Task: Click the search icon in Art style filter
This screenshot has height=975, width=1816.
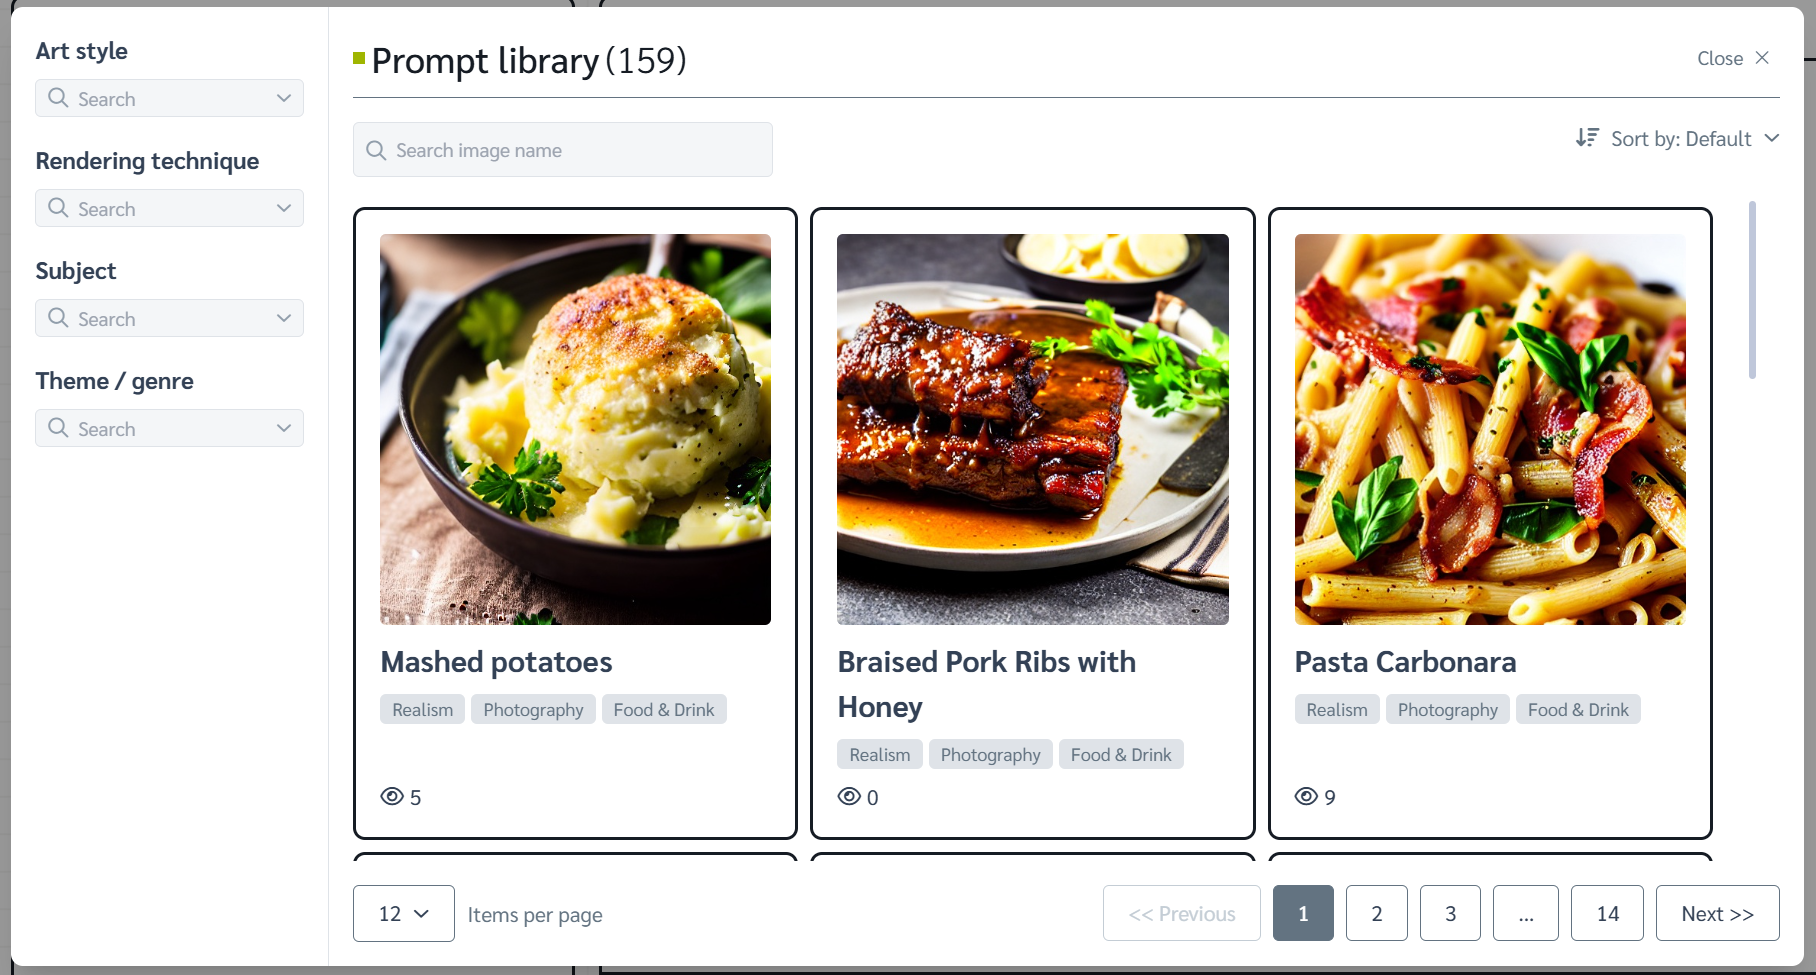Action: [59, 98]
